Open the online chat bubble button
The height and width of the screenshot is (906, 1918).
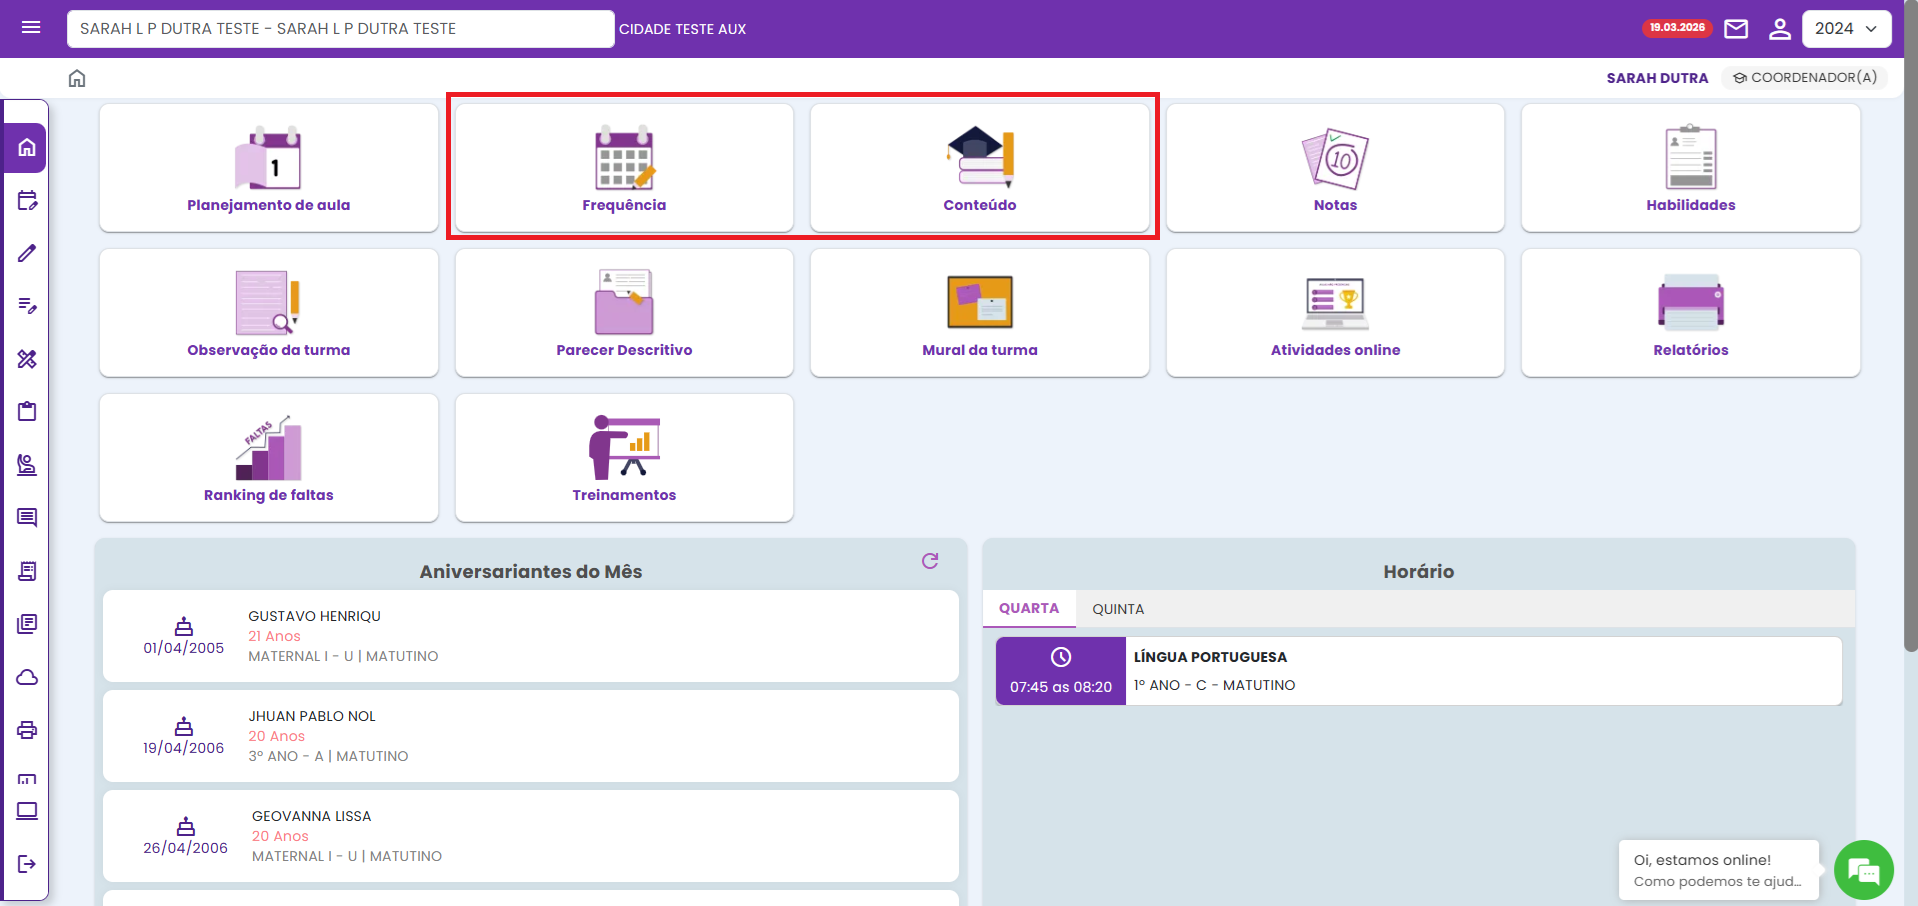[1863, 870]
